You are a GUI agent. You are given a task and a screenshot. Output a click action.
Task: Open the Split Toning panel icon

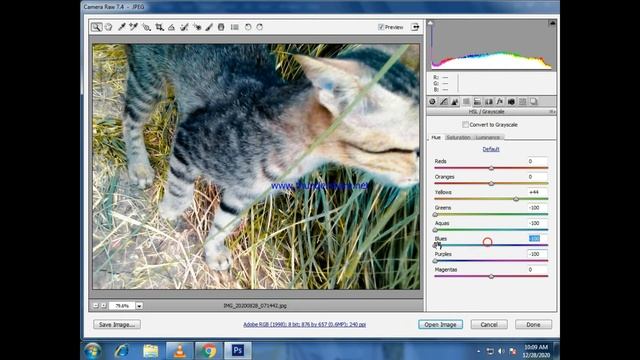point(477,102)
